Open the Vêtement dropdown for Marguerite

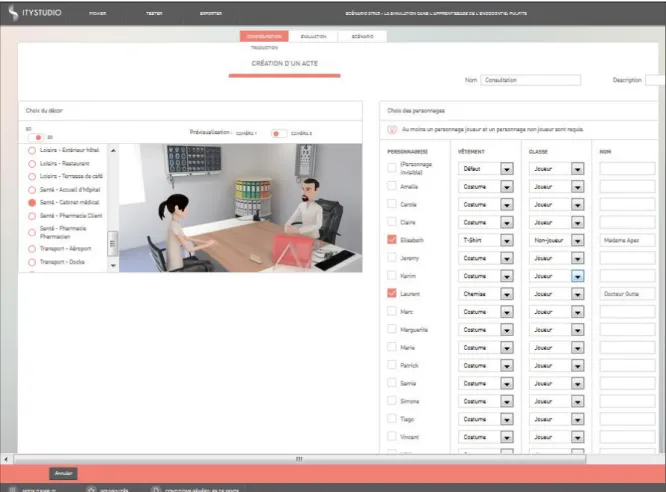(486, 330)
